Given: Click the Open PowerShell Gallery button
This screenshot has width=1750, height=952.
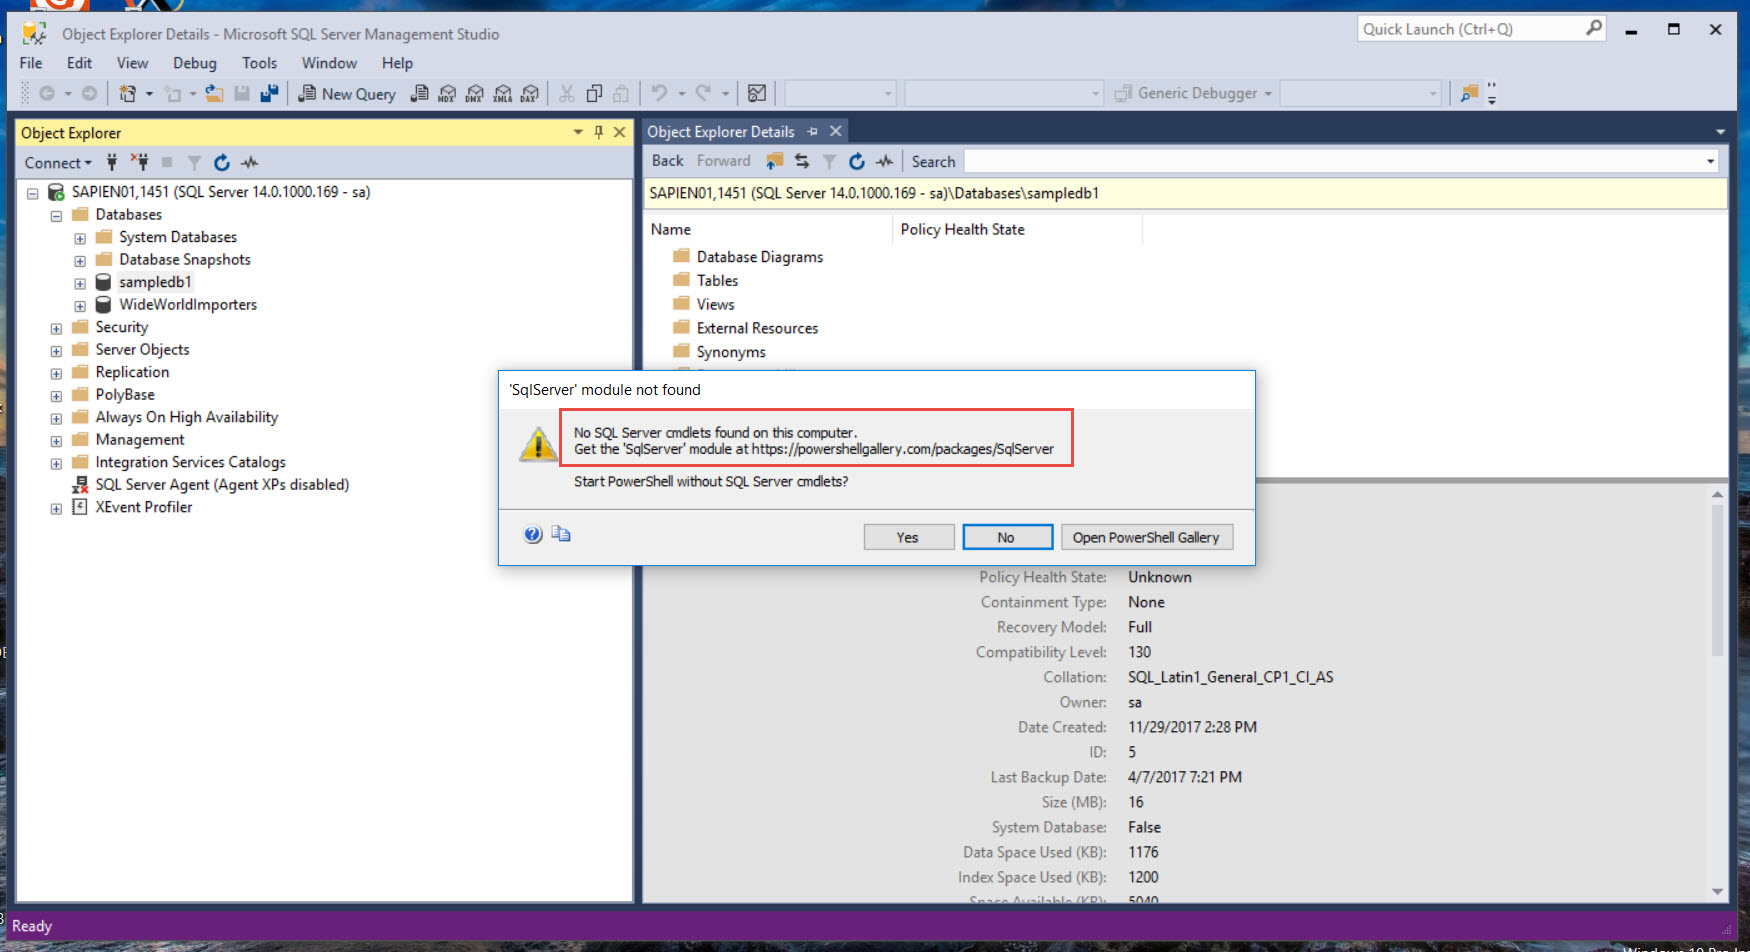Looking at the screenshot, I should pyautogui.click(x=1146, y=537).
